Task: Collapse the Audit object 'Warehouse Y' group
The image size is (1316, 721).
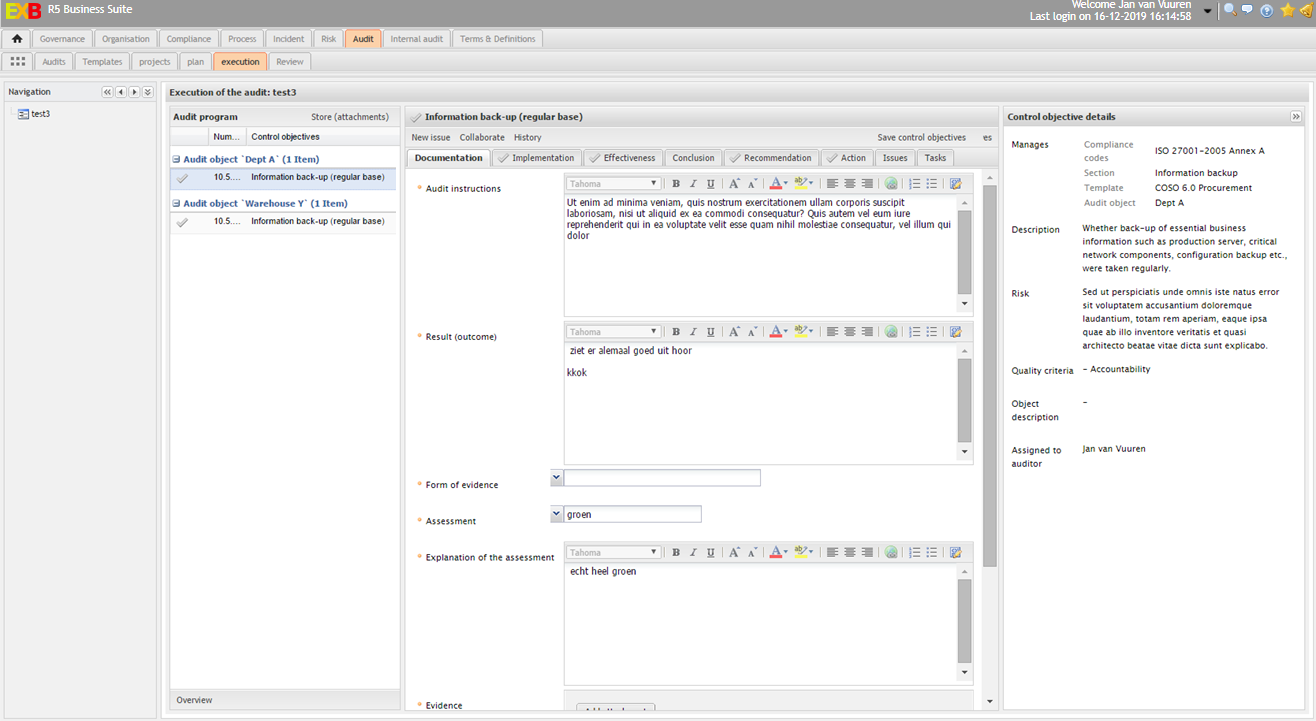Action: click(176, 203)
